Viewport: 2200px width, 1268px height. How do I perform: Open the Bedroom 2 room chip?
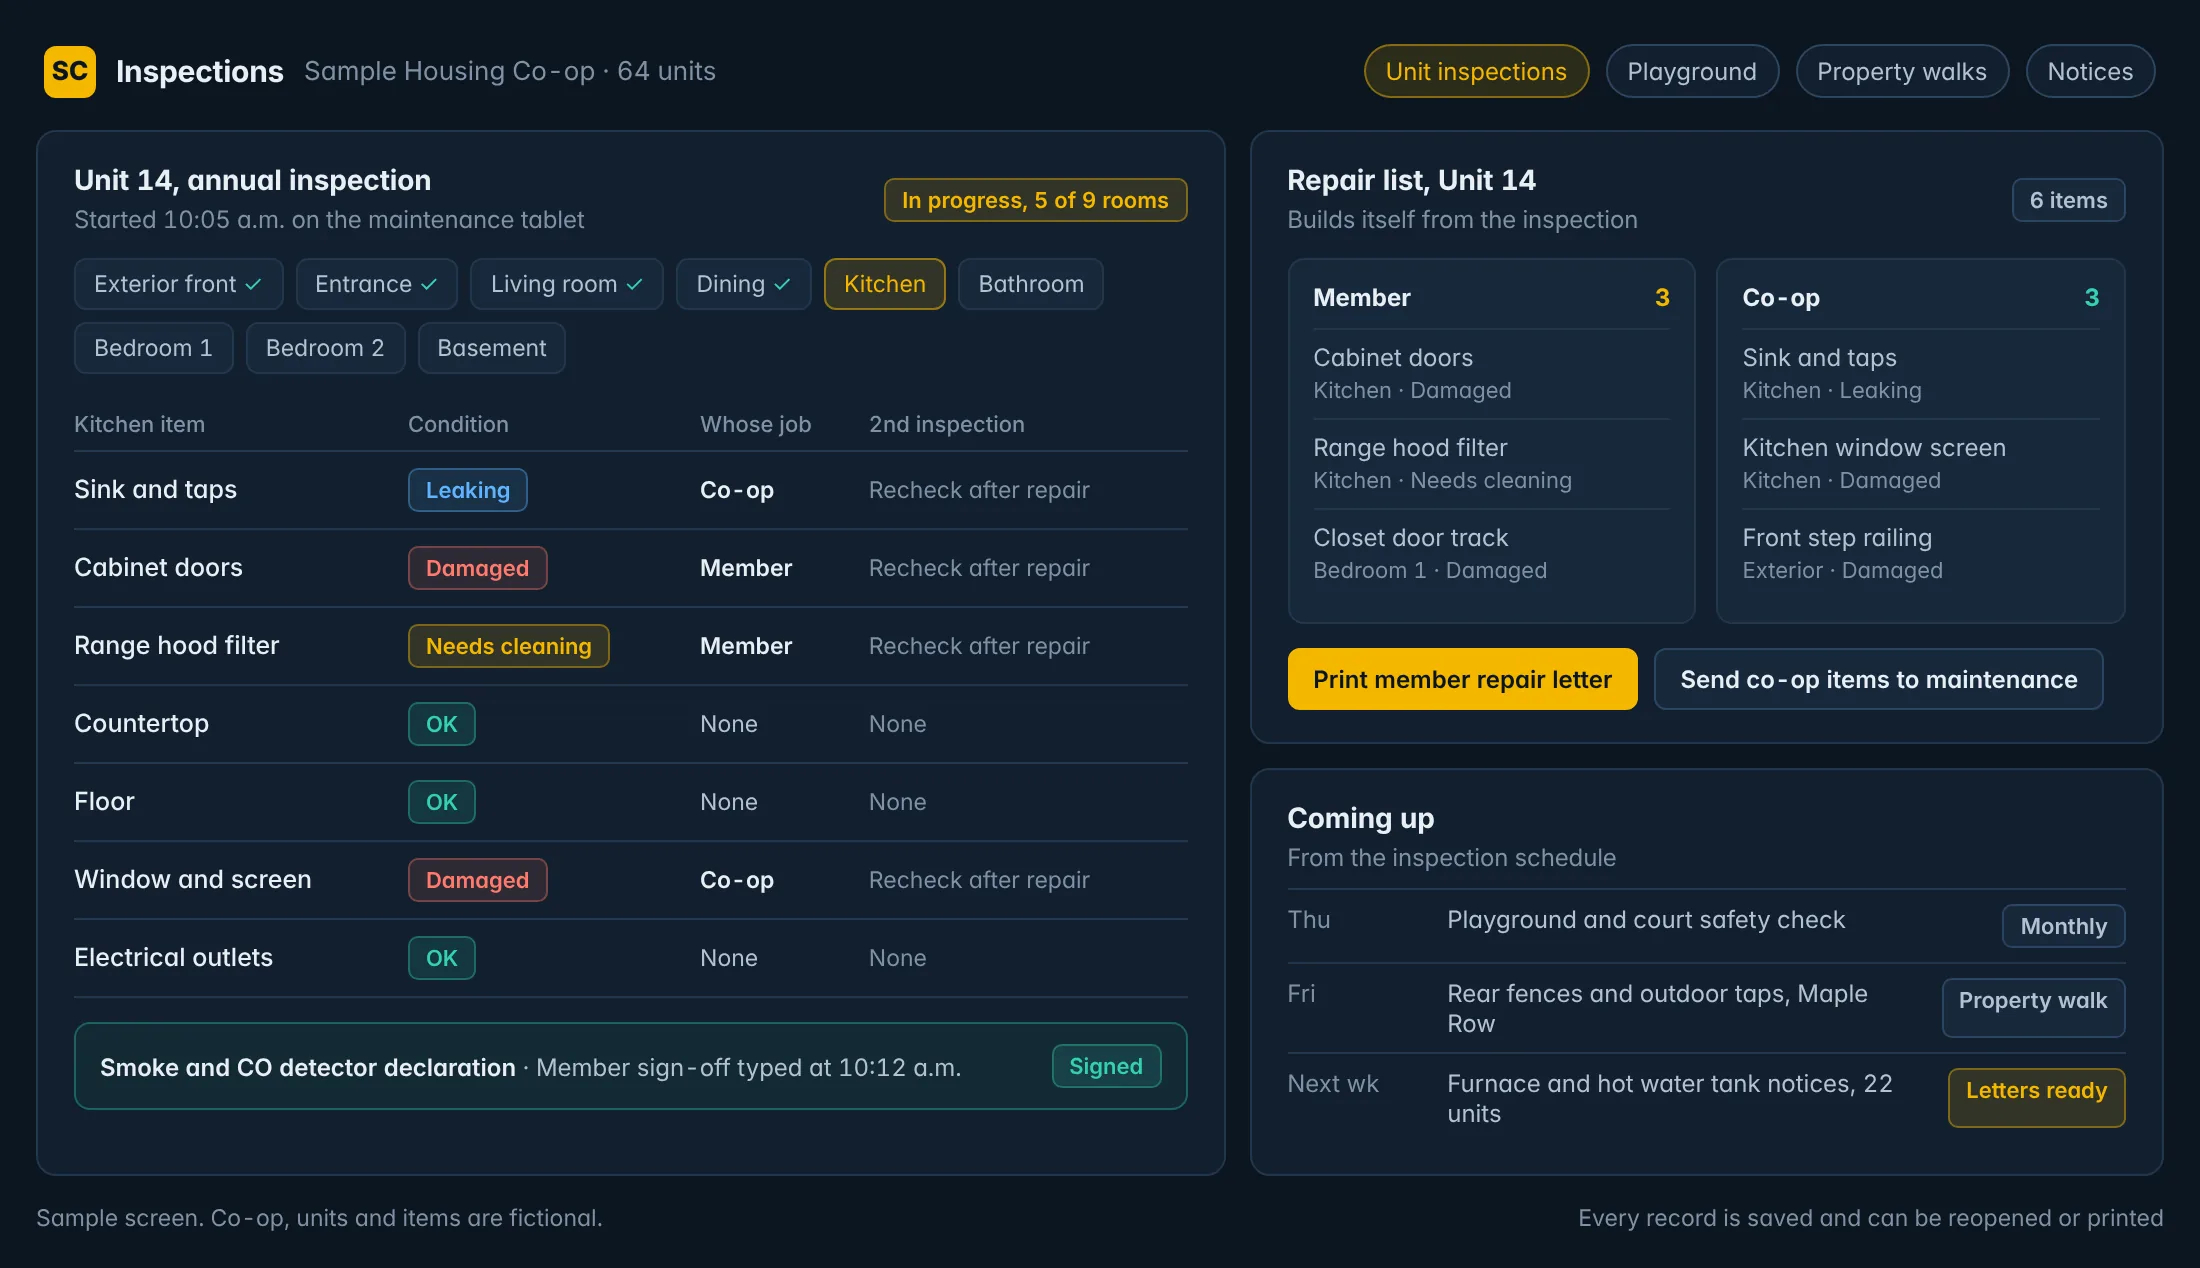pyautogui.click(x=325, y=348)
